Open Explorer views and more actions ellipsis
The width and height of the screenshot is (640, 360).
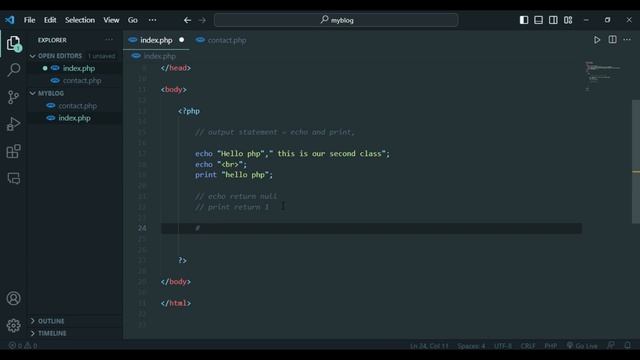coord(109,40)
